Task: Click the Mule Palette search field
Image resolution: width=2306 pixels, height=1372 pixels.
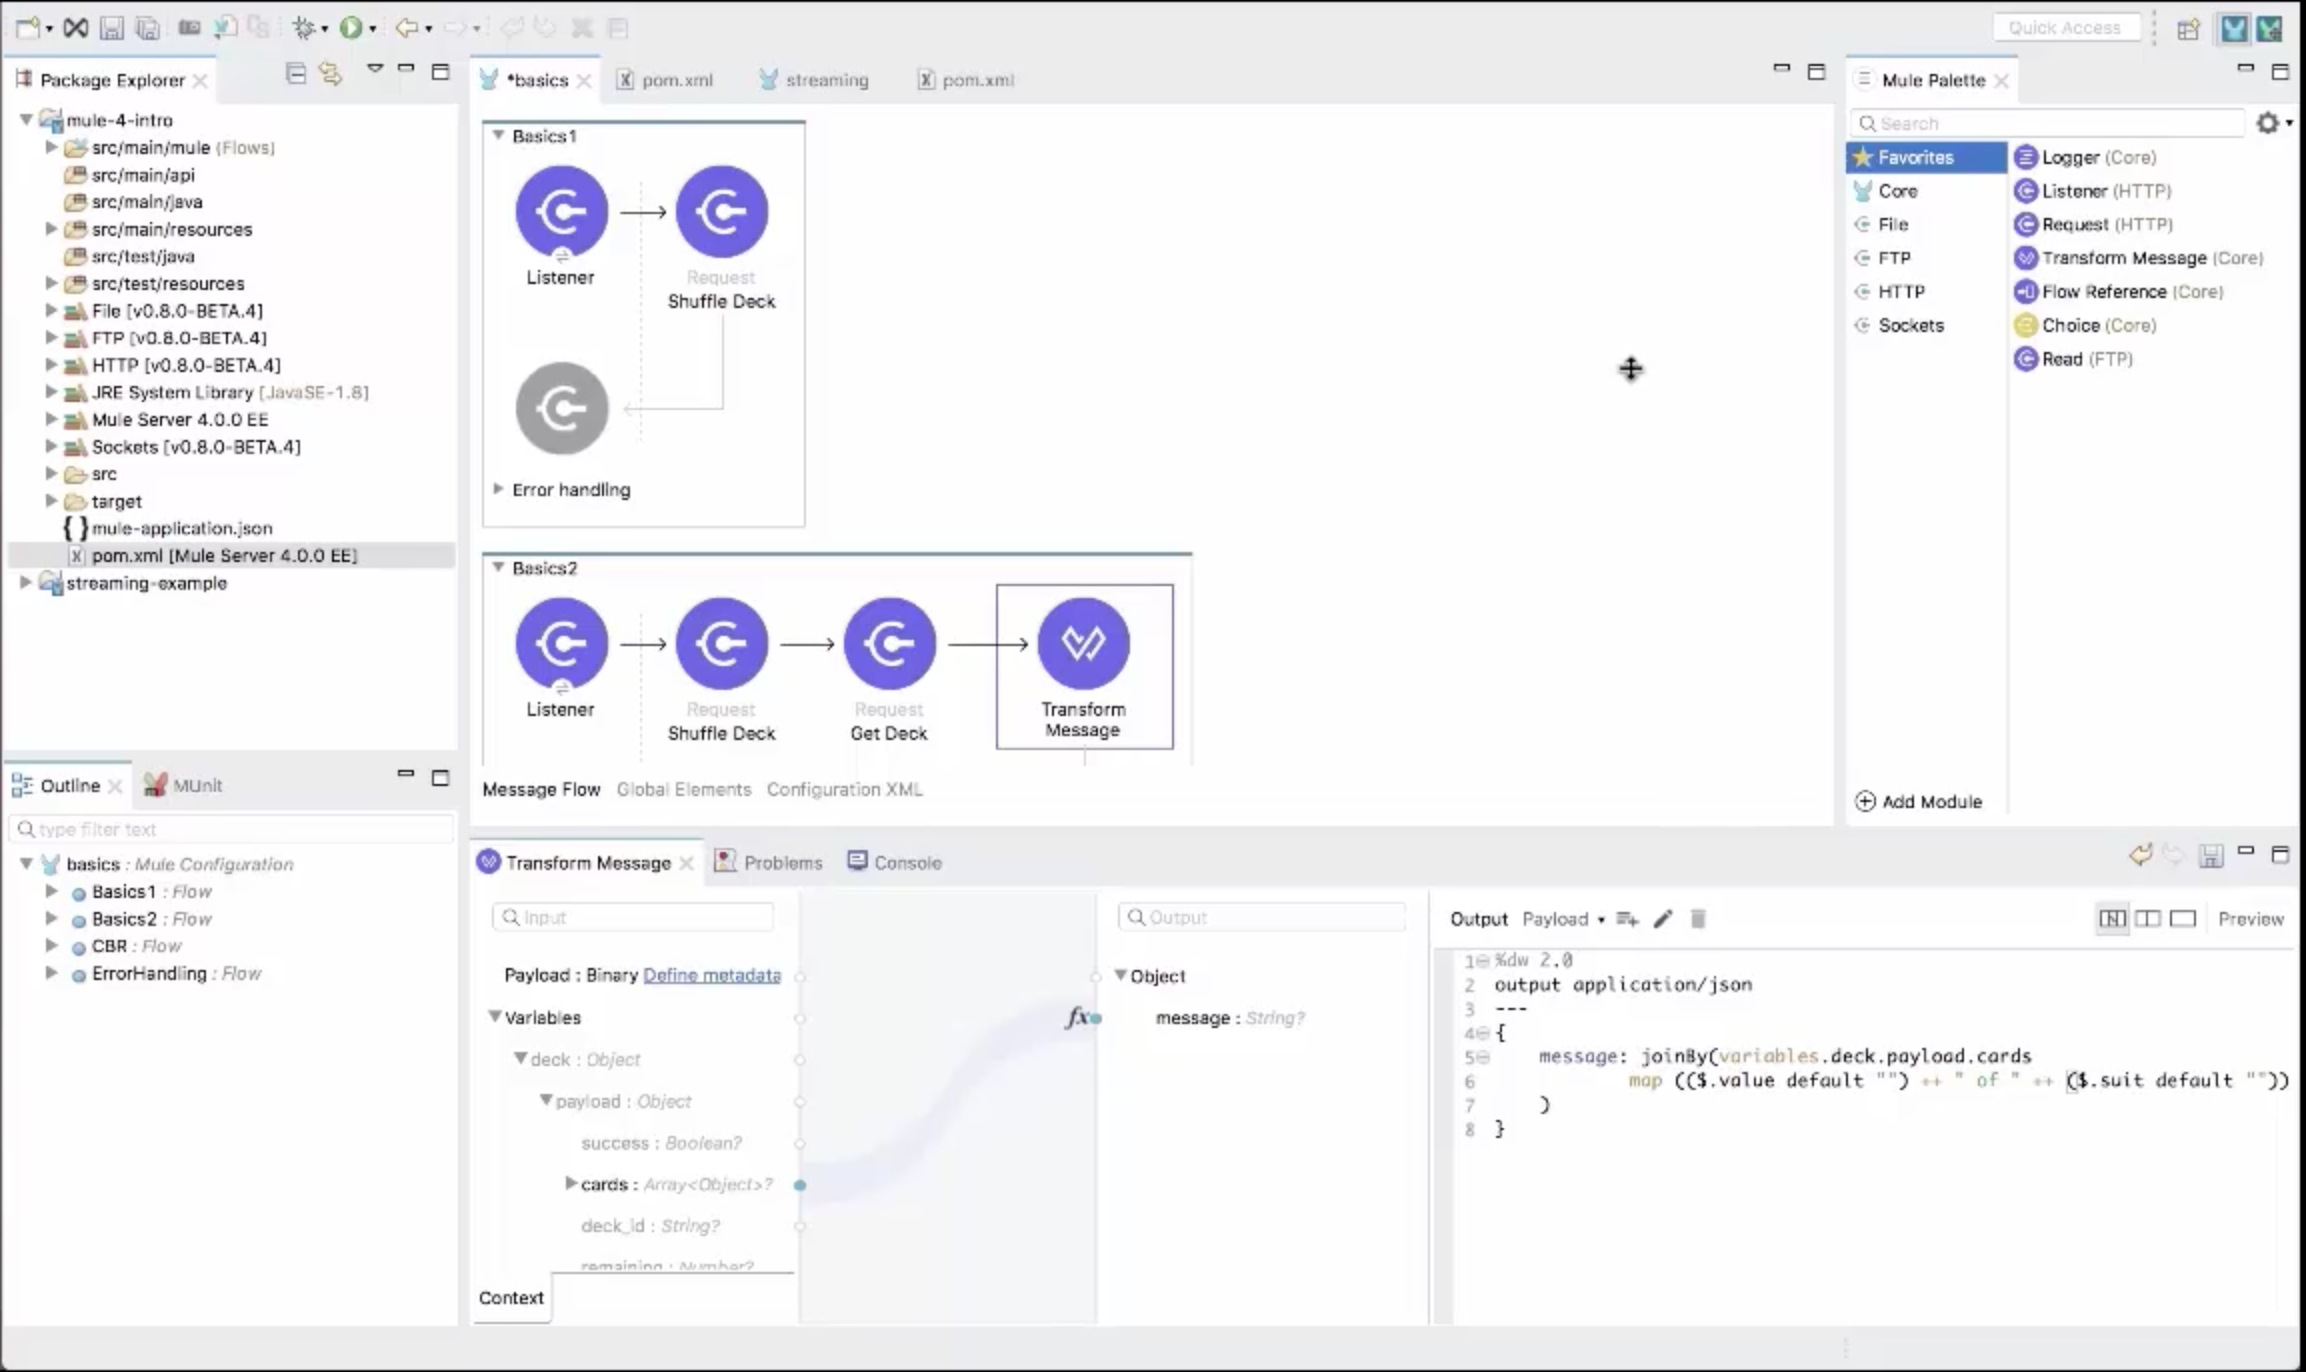Action: 2050,123
